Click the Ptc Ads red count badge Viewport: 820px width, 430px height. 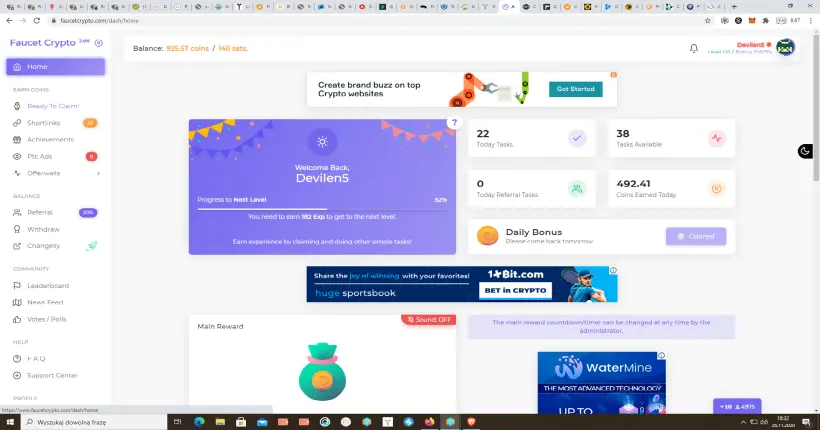pyautogui.click(x=92, y=156)
